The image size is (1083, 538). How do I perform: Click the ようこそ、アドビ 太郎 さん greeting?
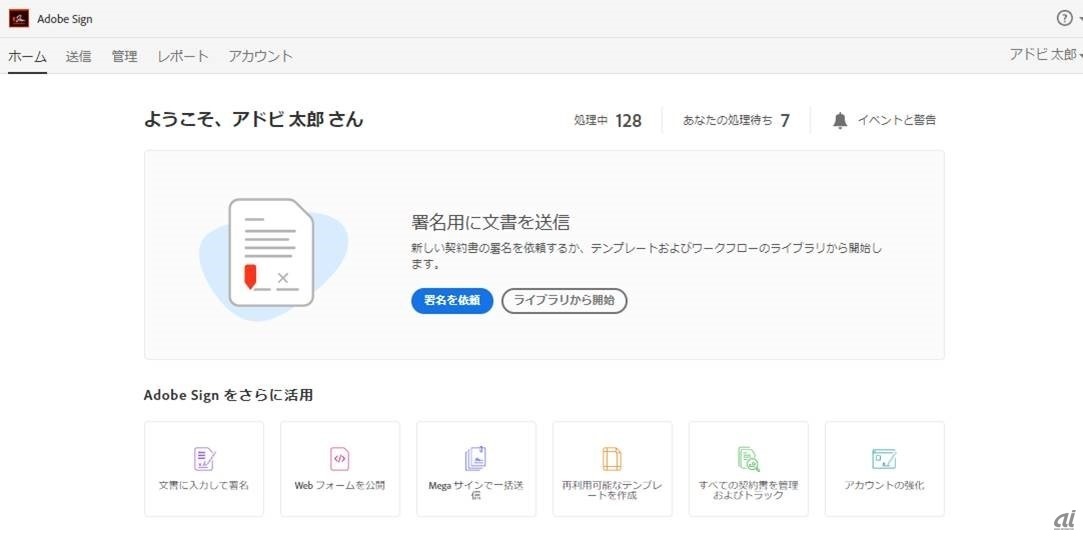click(253, 120)
